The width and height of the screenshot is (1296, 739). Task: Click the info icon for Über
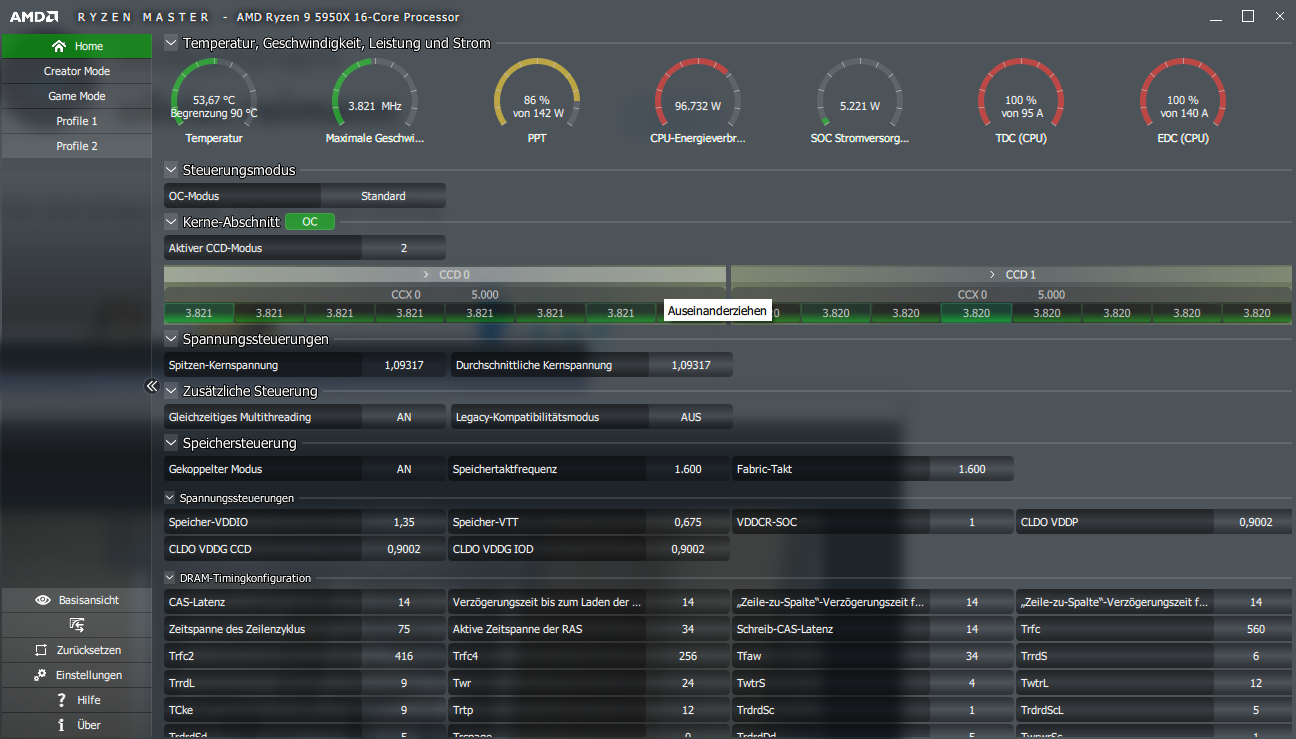pos(62,725)
